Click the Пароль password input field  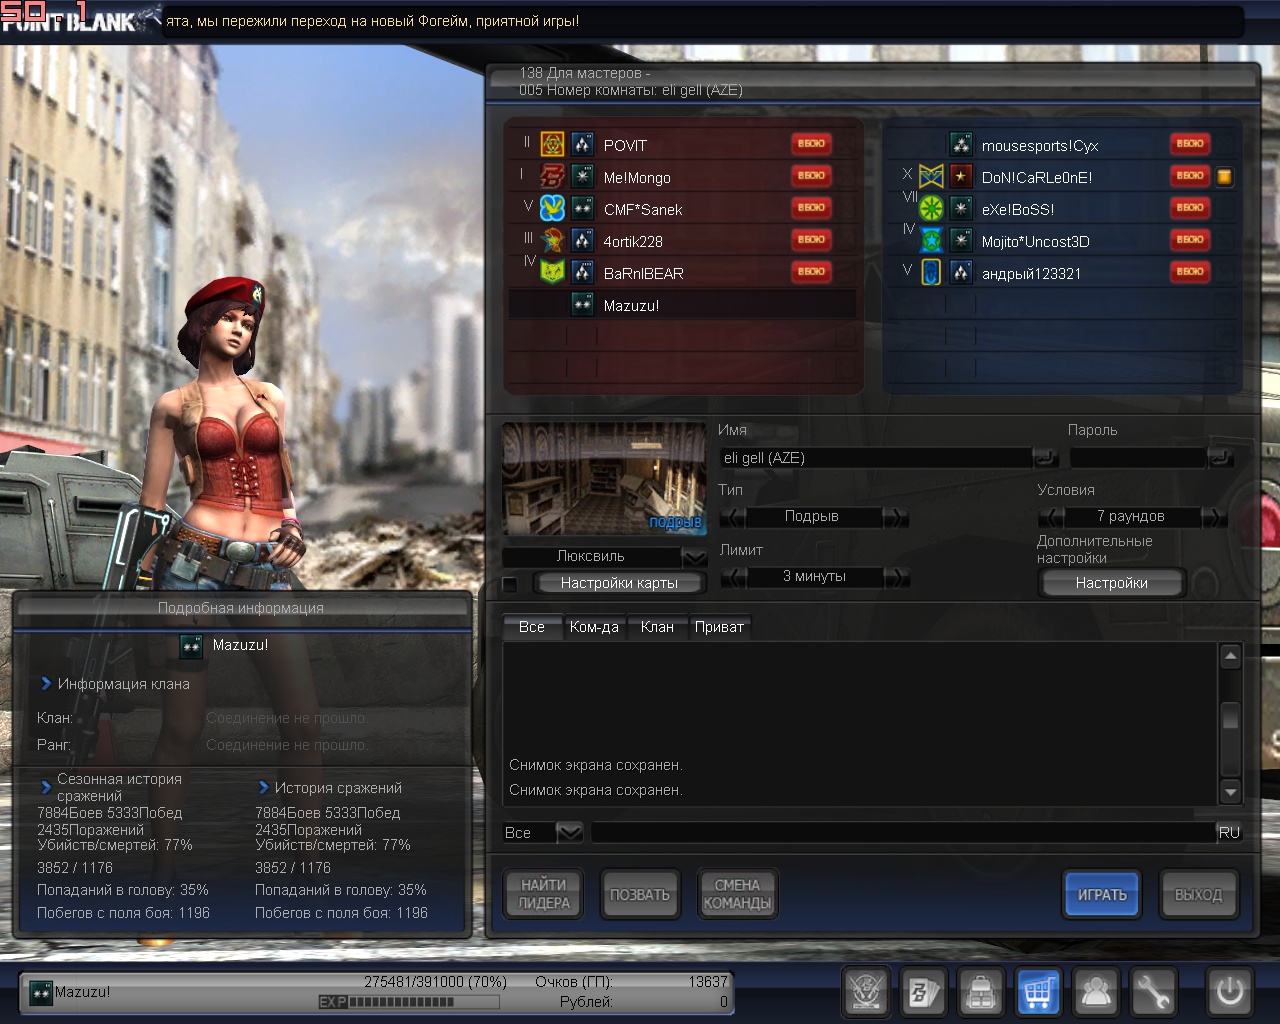pyautogui.click(x=1137, y=458)
